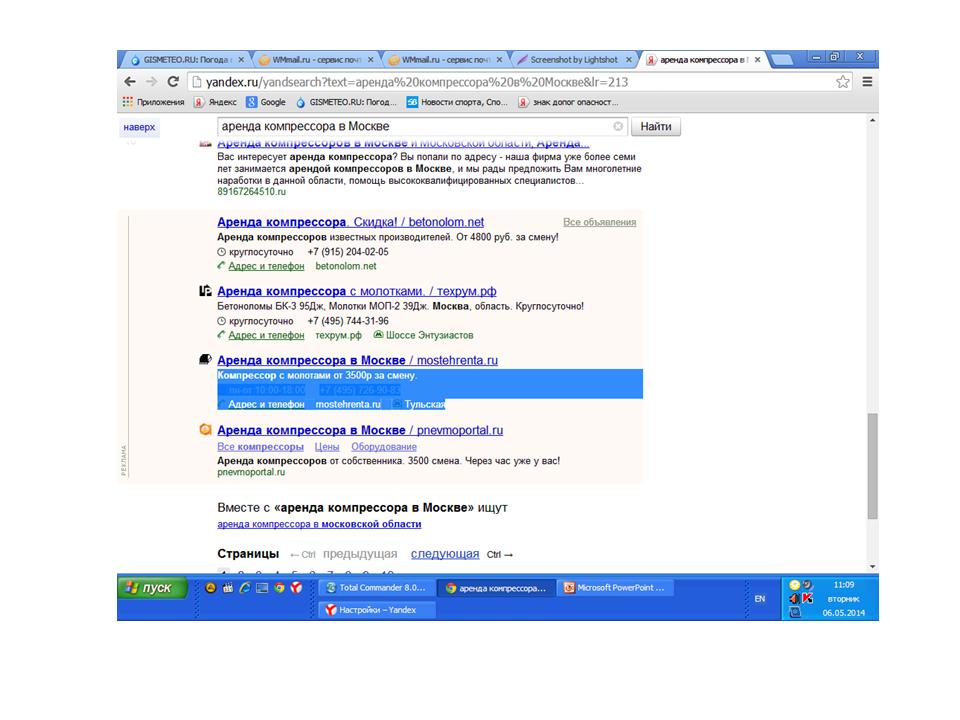Clear the Yandex search field with the X icon
Screen dimensions: 960x720
click(x=618, y=126)
